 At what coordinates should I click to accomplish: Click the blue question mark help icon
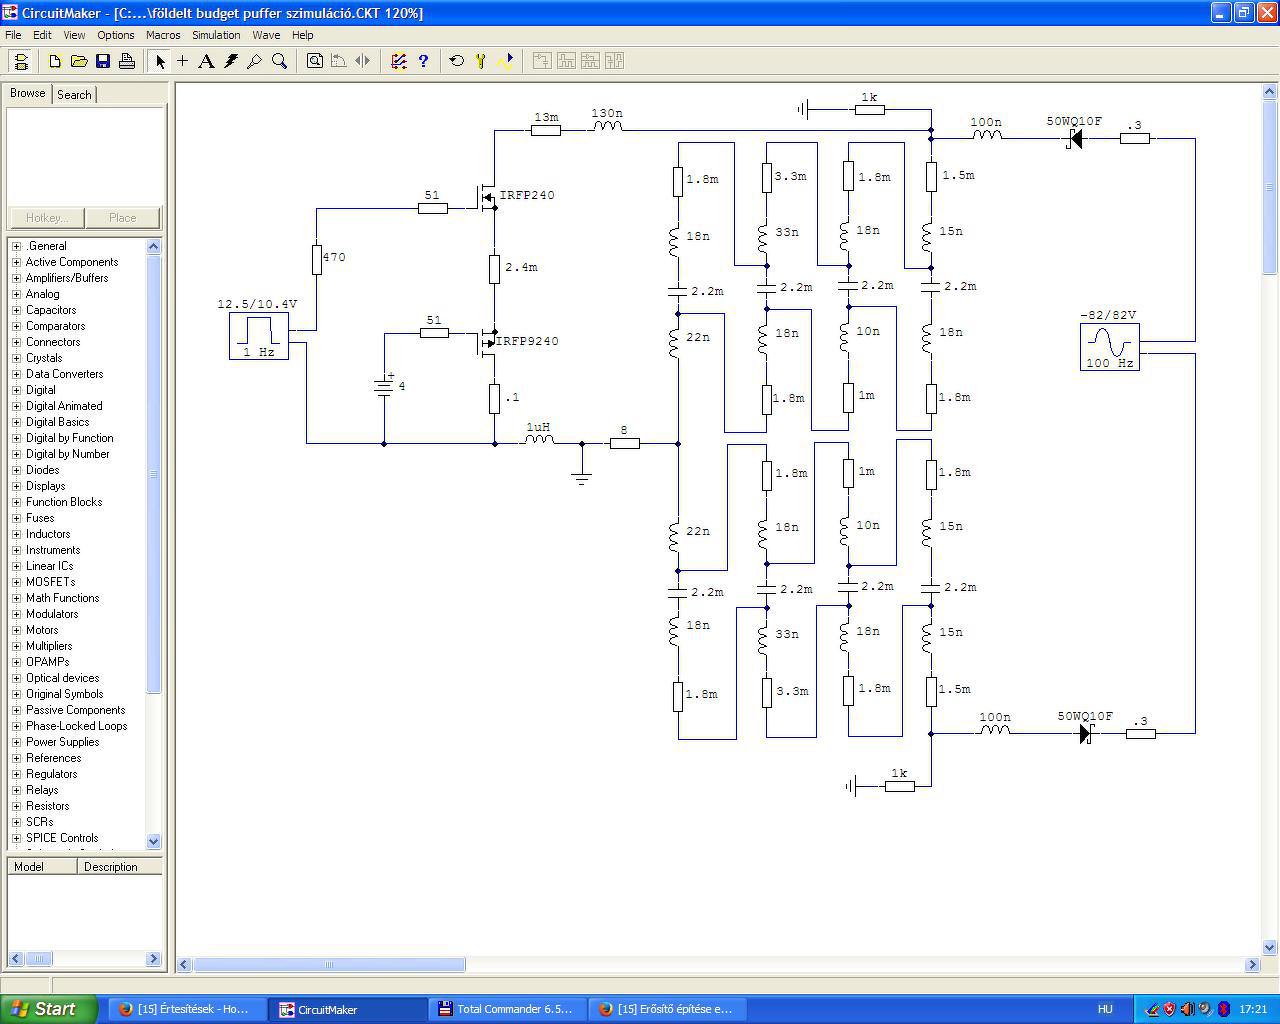click(x=423, y=61)
